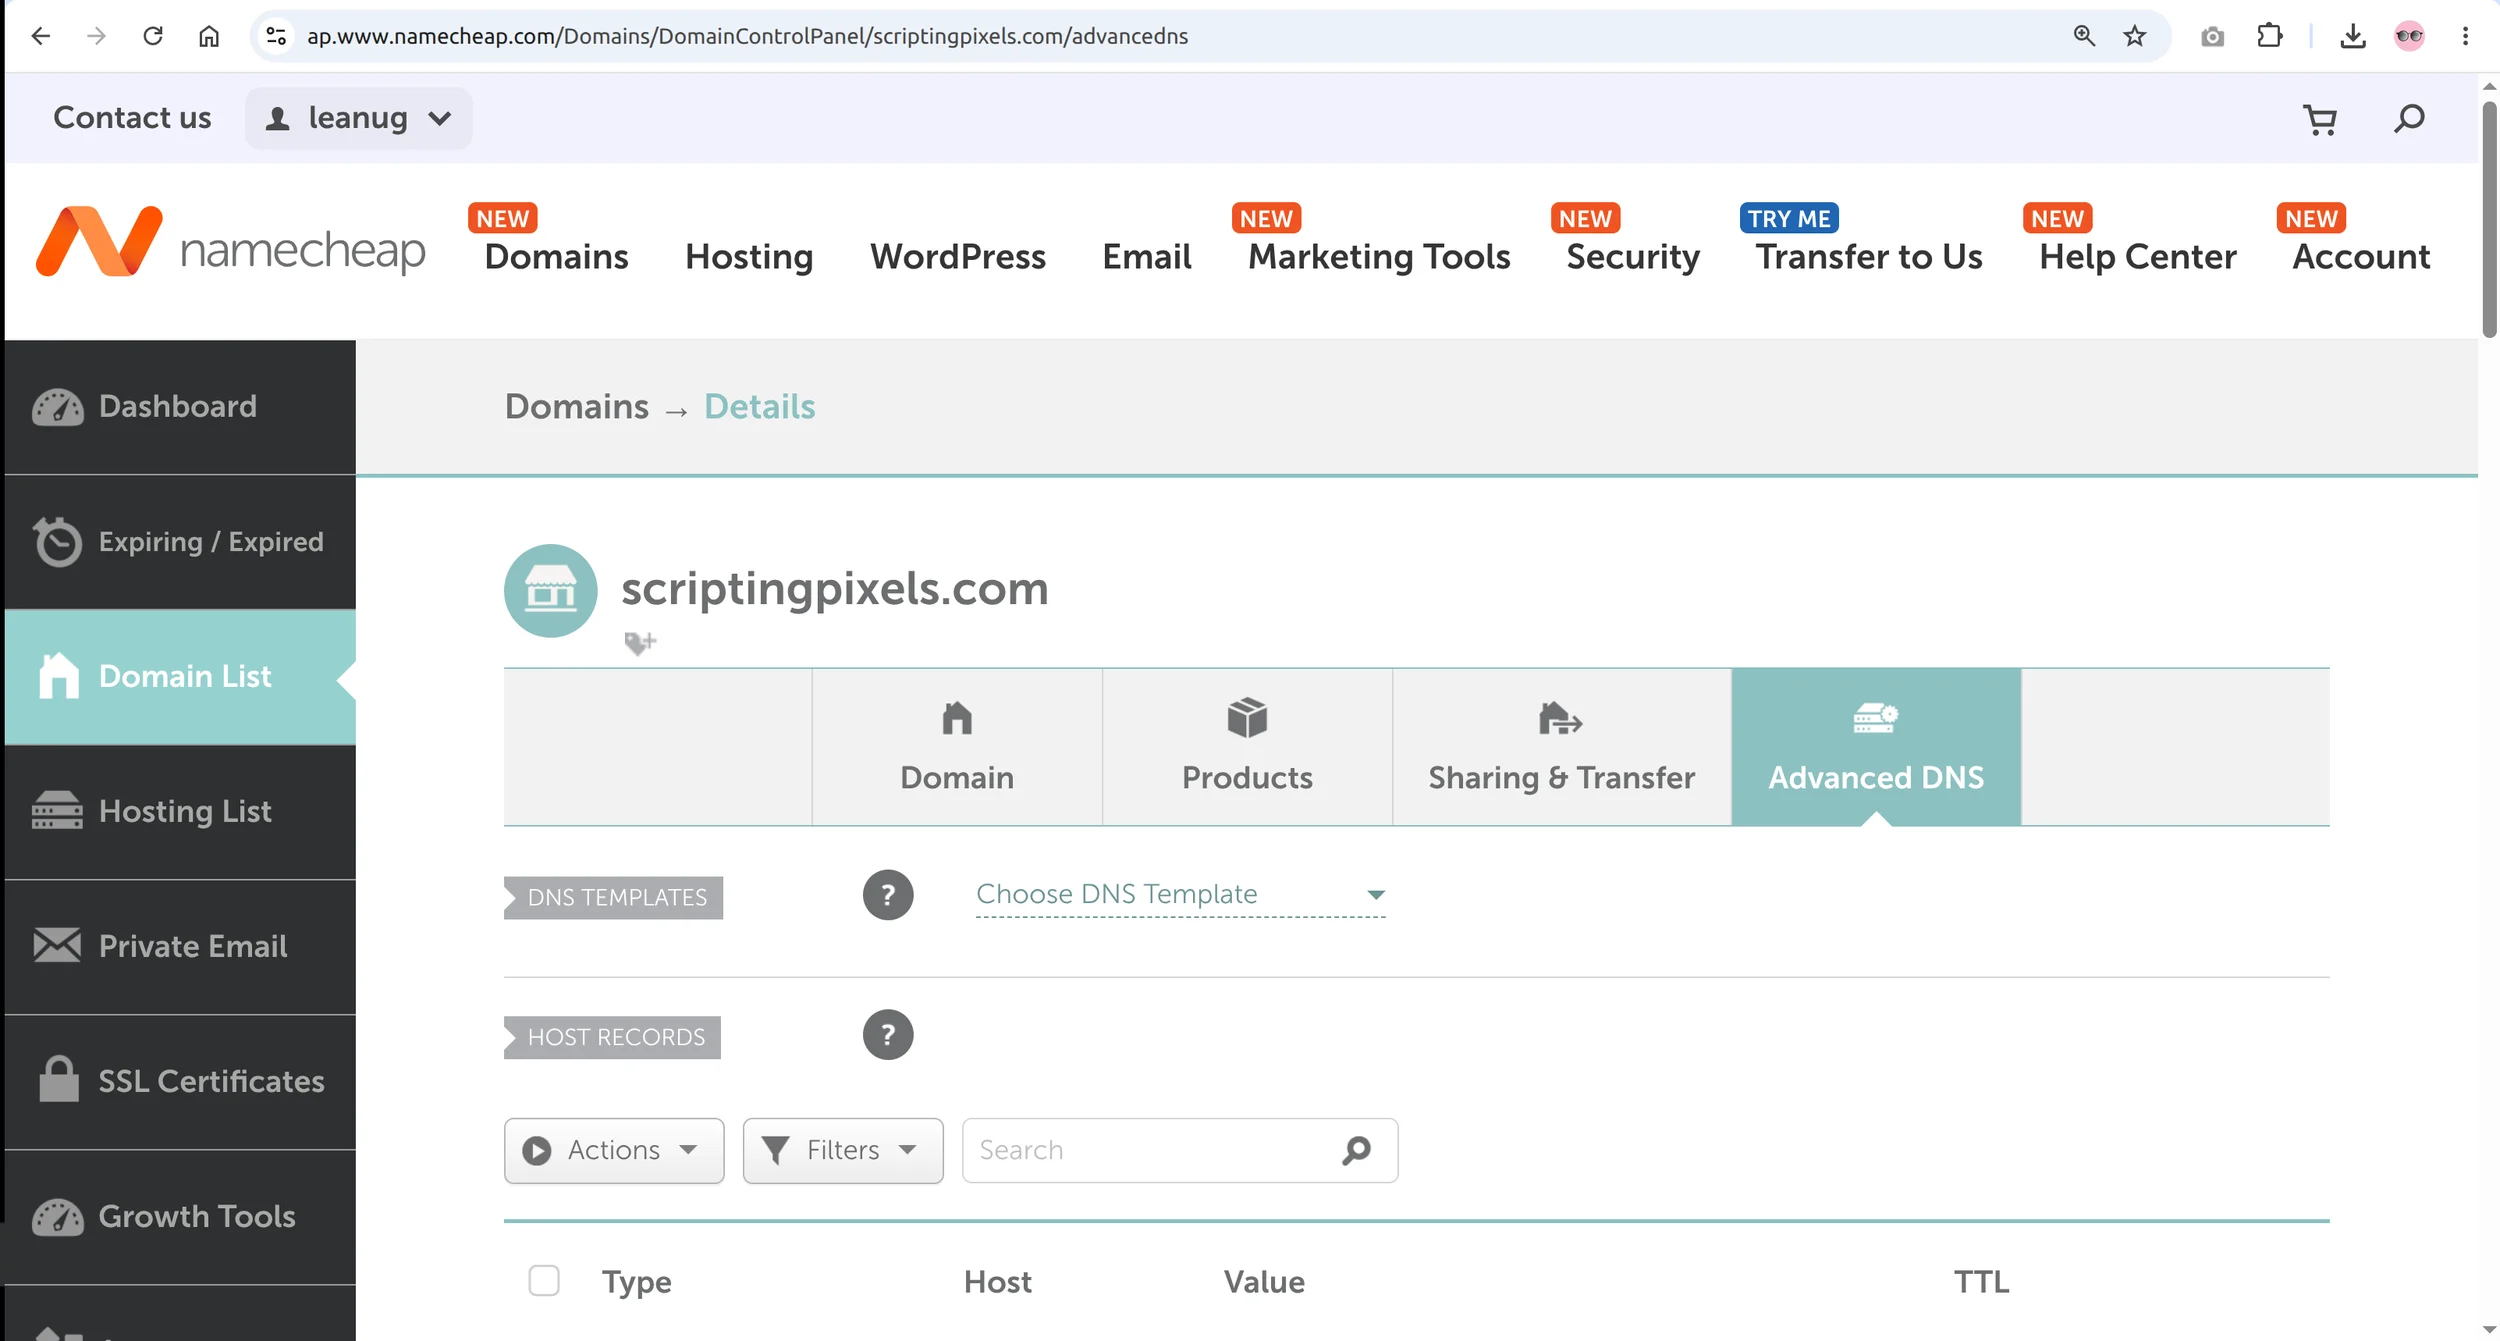View site information icon in address bar
Viewport: 2500px width, 1341px height.
[276, 36]
